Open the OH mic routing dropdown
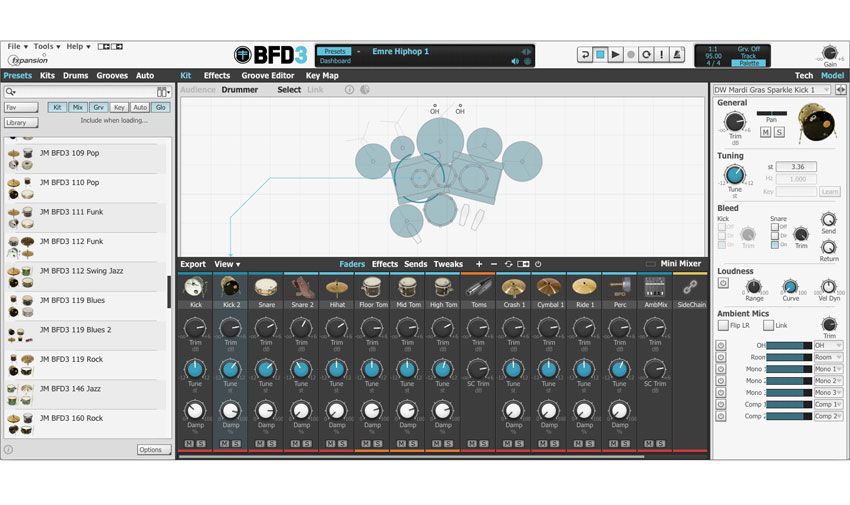Screen dimensions: 850x505 828,345
